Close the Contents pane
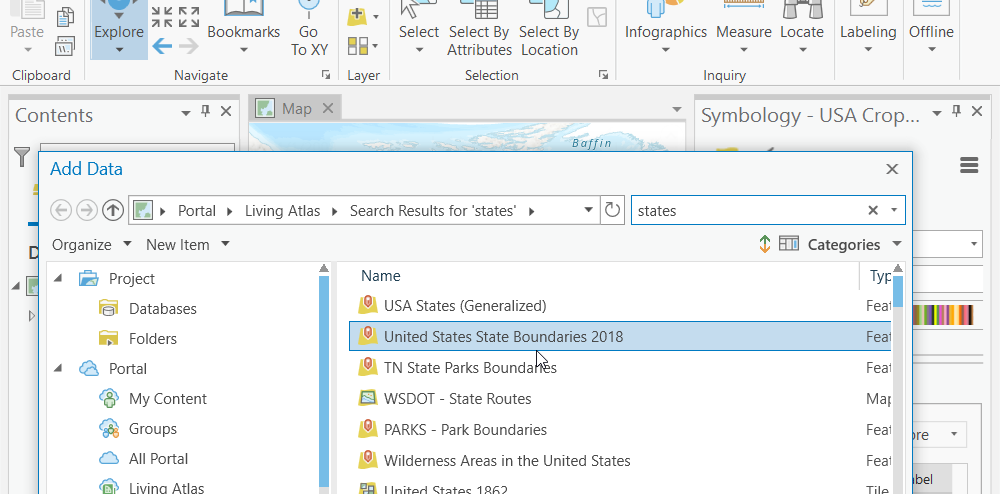The width and height of the screenshot is (1000, 494). tap(226, 112)
